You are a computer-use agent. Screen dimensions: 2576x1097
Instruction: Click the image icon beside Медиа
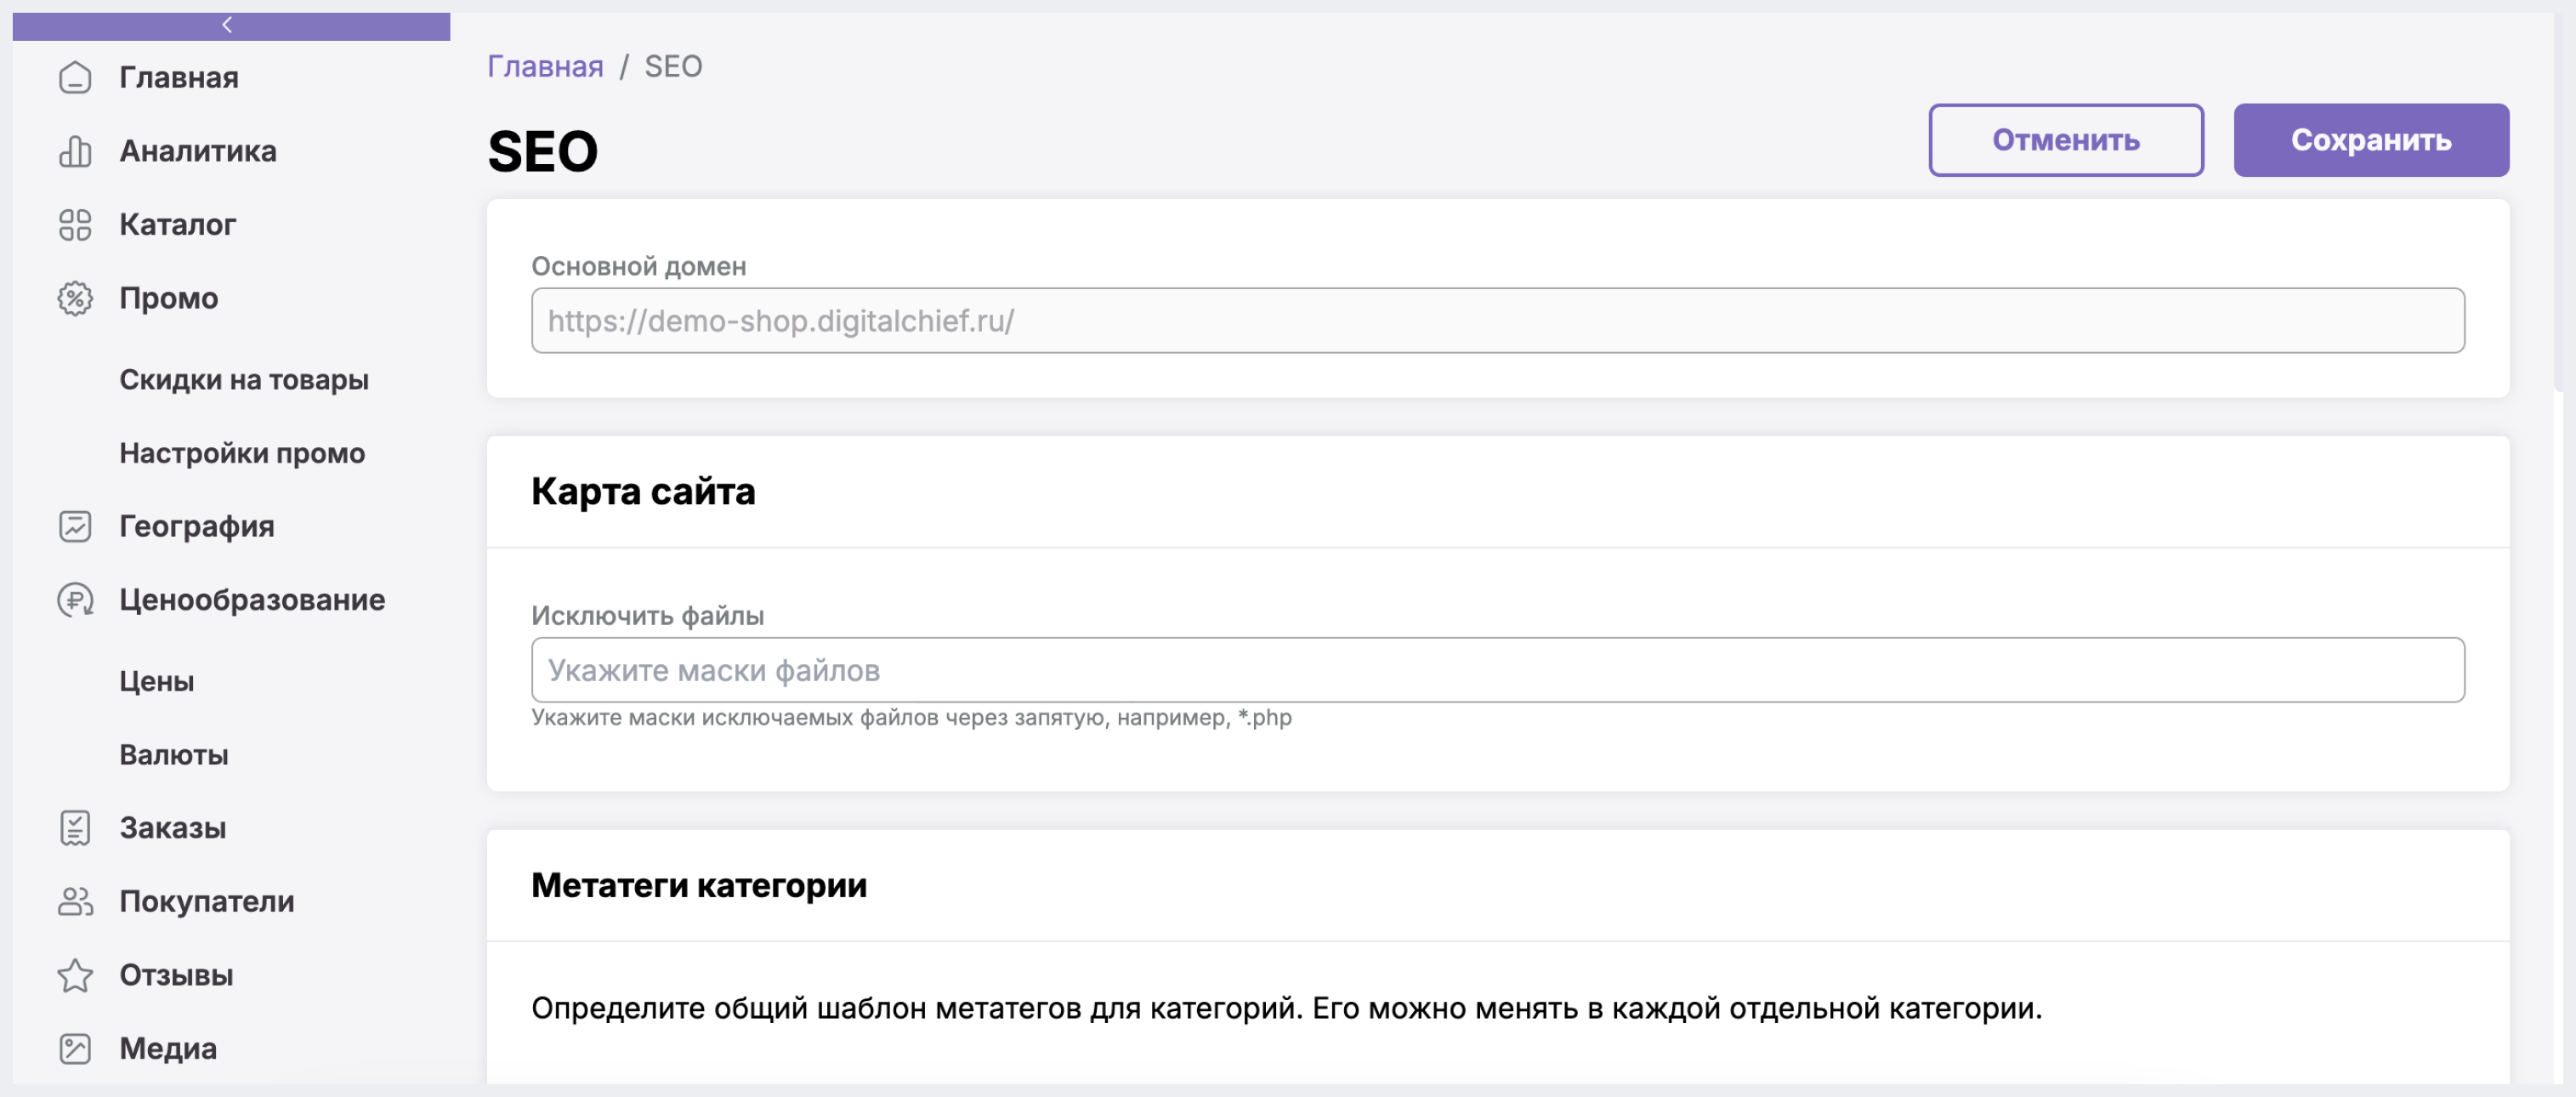[75, 1048]
